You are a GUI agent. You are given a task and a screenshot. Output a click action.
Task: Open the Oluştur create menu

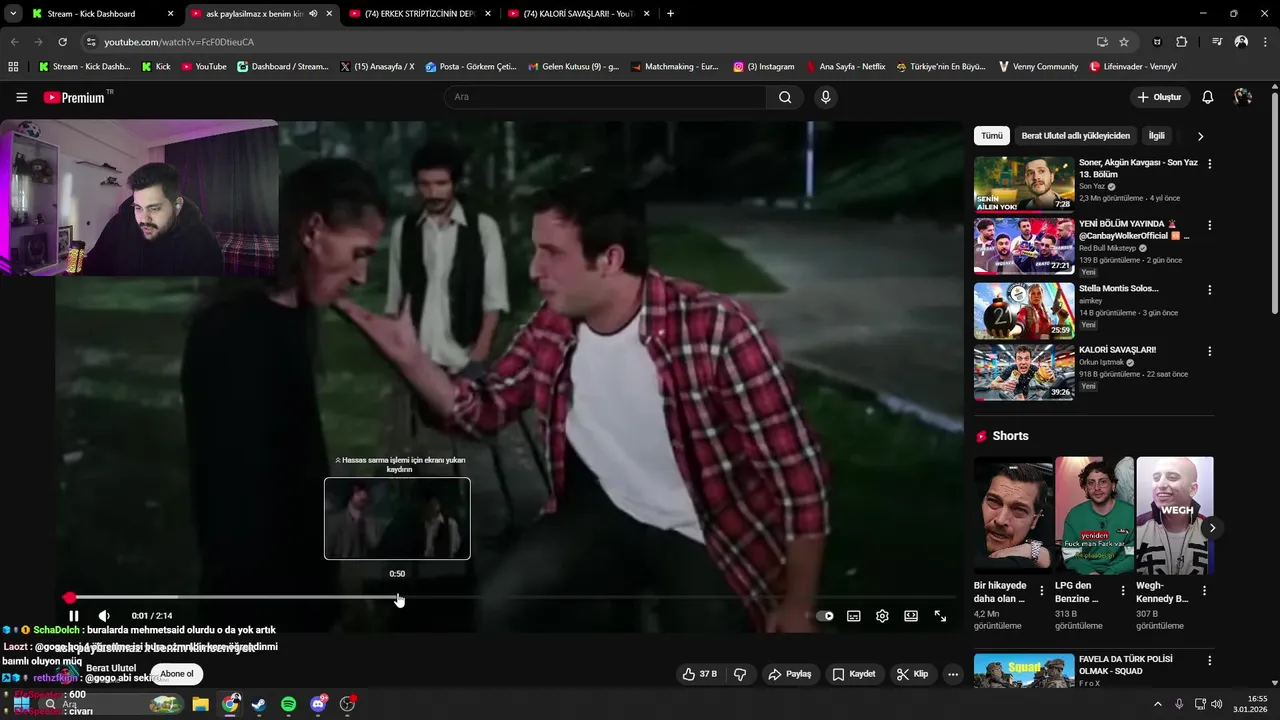click(1160, 97)
